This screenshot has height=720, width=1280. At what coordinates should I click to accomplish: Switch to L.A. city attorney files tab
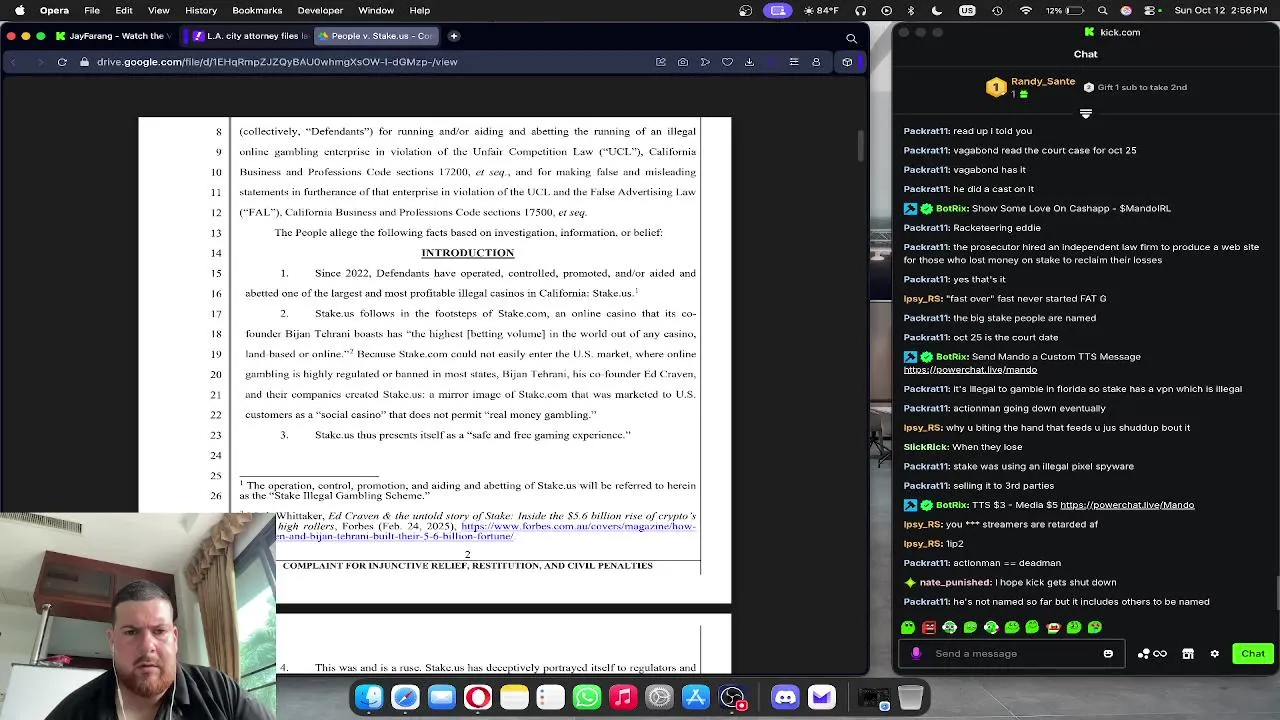click(x=250, y=36)
